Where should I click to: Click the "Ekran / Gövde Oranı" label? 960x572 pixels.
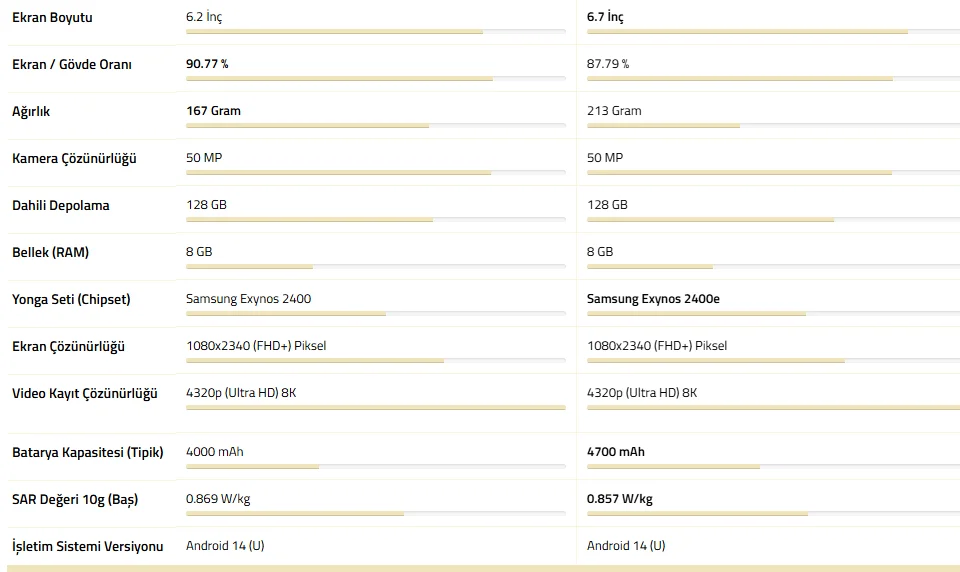click(72, 65)
